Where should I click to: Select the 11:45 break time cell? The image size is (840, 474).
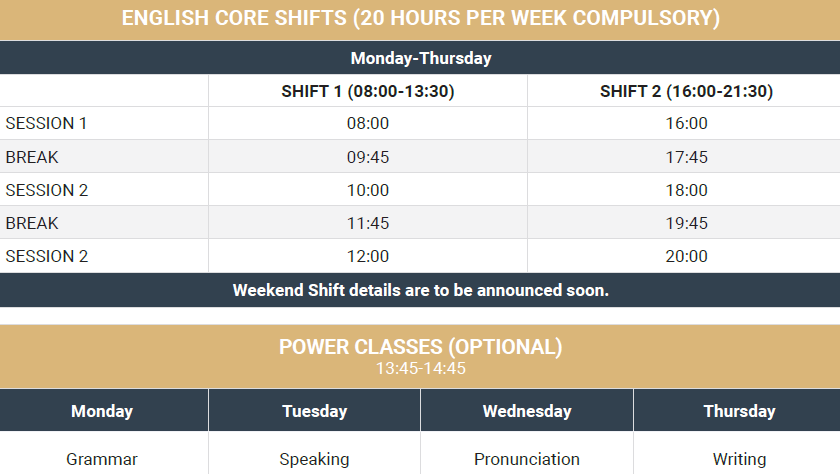click(368, 223)
